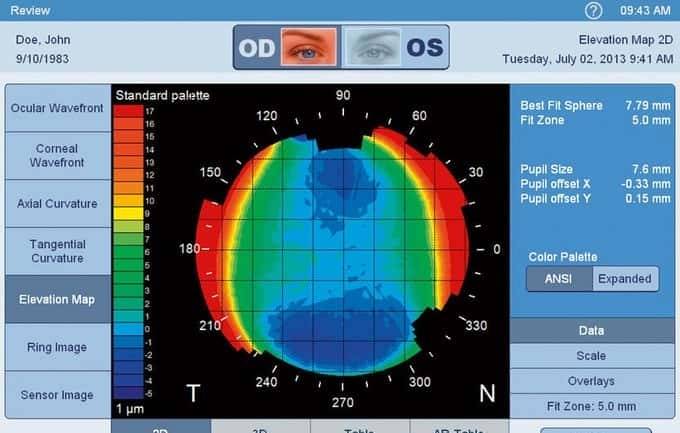Select the OS left eye button
This screenshot has height=433, width=680.
click(395, 47)
